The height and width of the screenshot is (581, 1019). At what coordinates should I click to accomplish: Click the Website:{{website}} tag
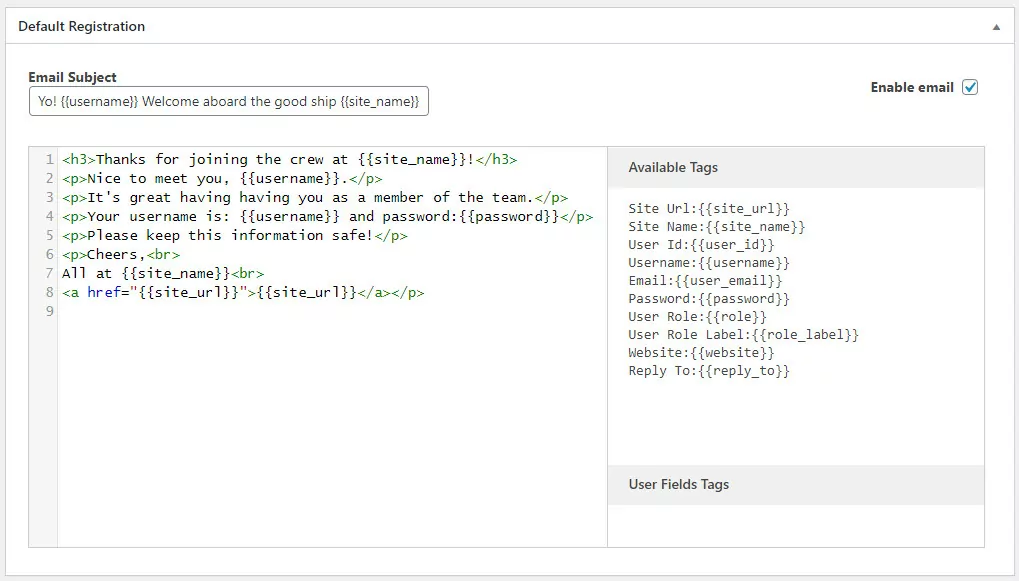701,353
